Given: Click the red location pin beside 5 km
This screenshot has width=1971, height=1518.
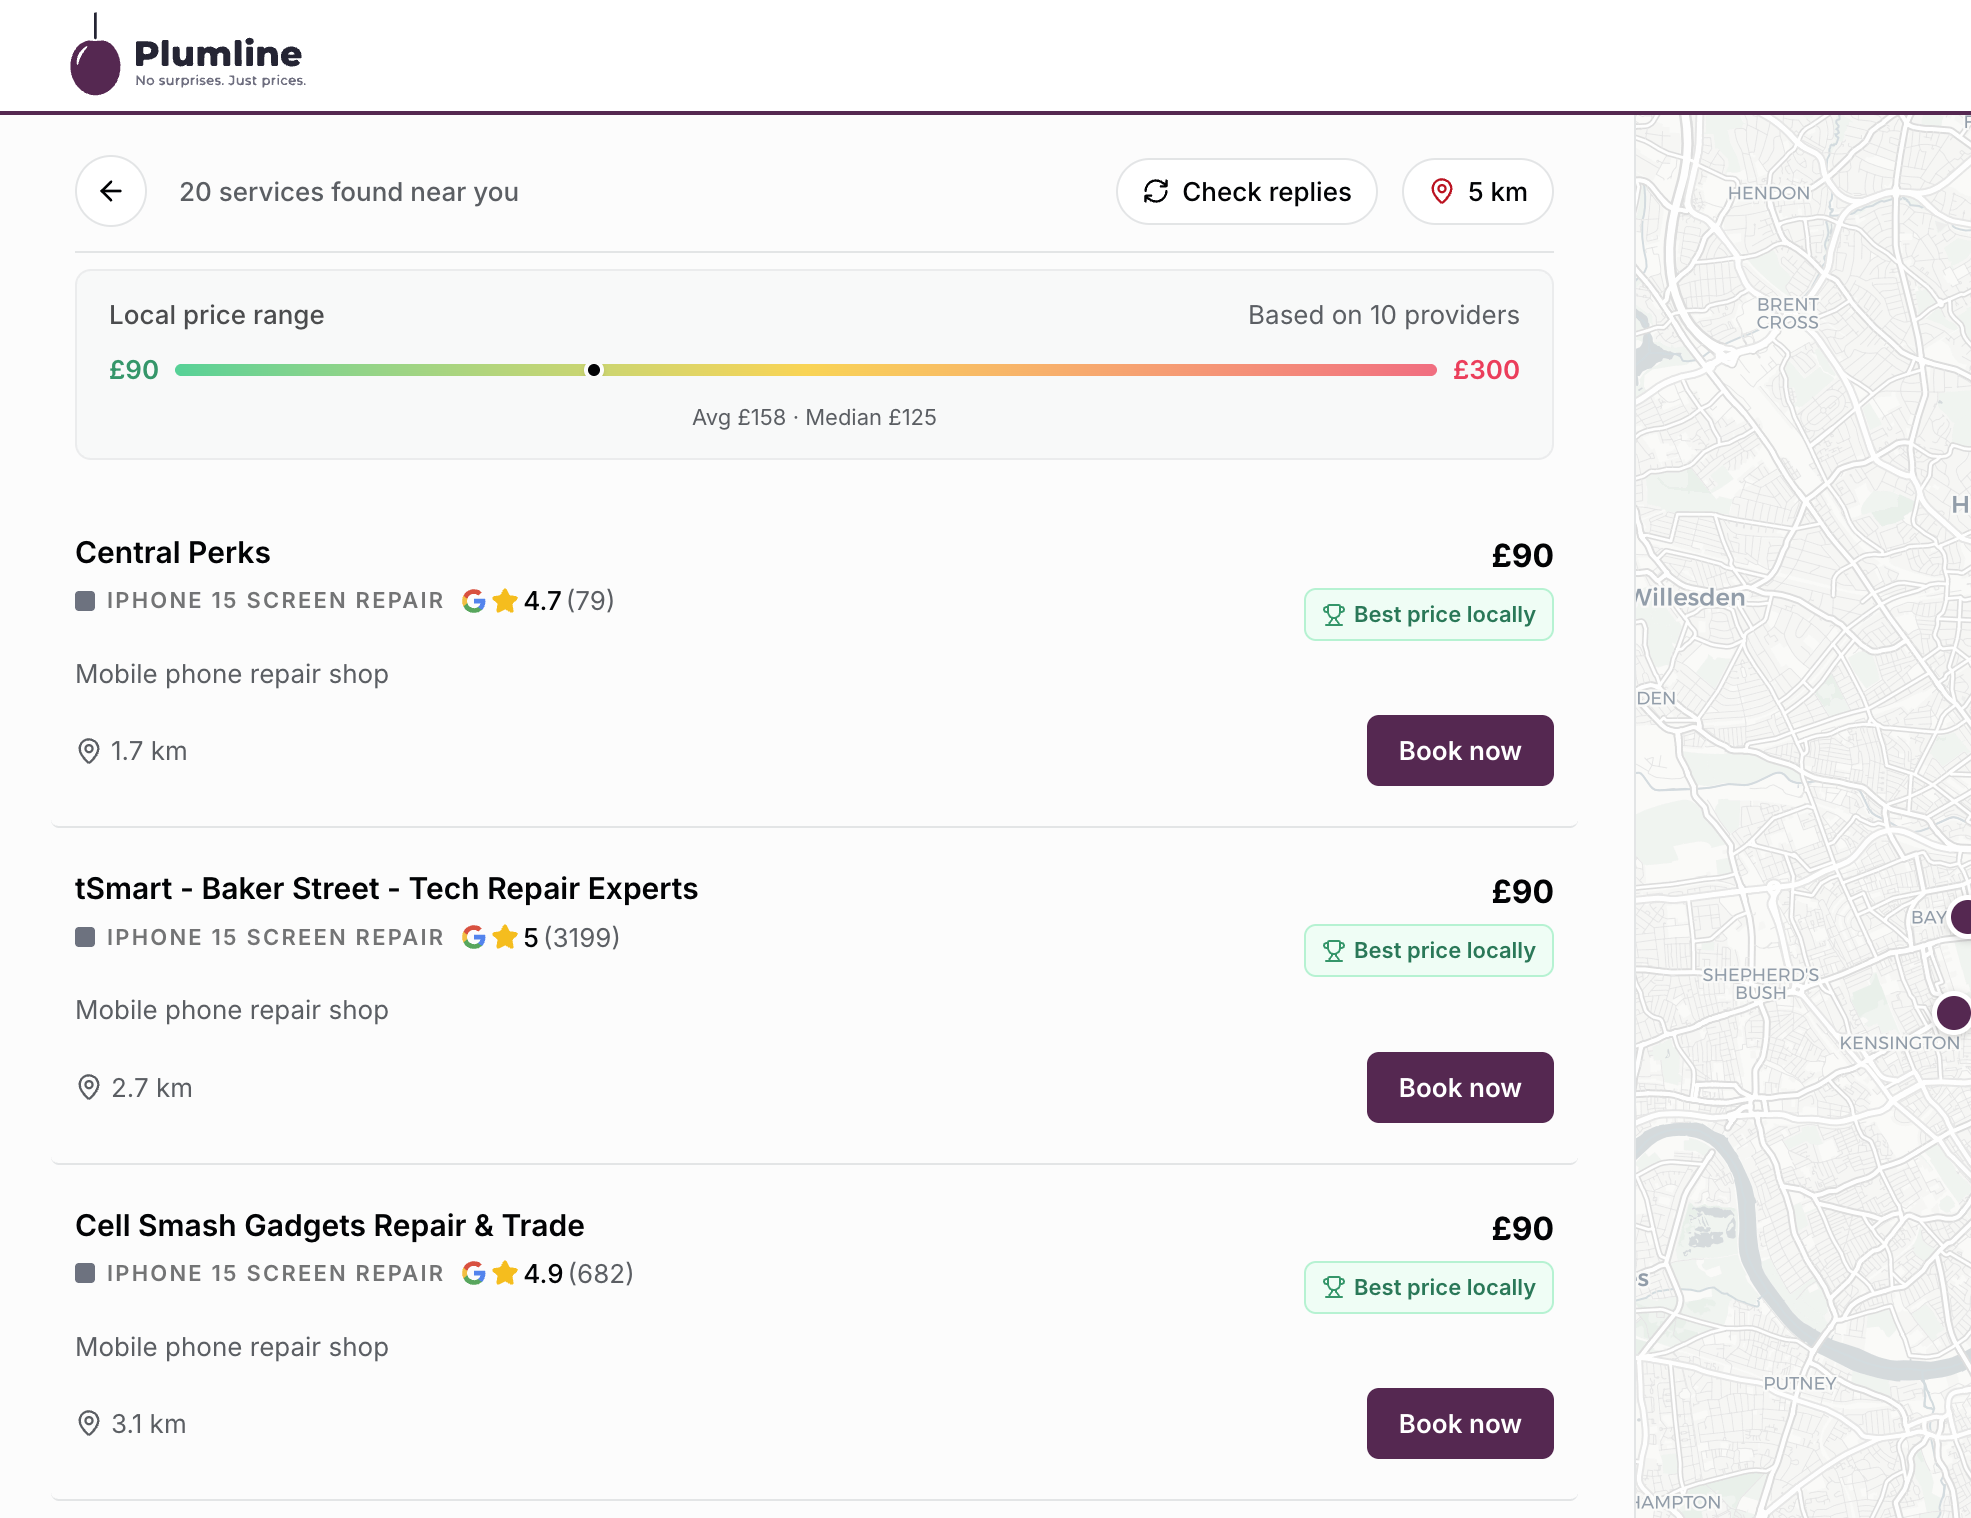Looking at the screenshot, I should pos(1441,191).
